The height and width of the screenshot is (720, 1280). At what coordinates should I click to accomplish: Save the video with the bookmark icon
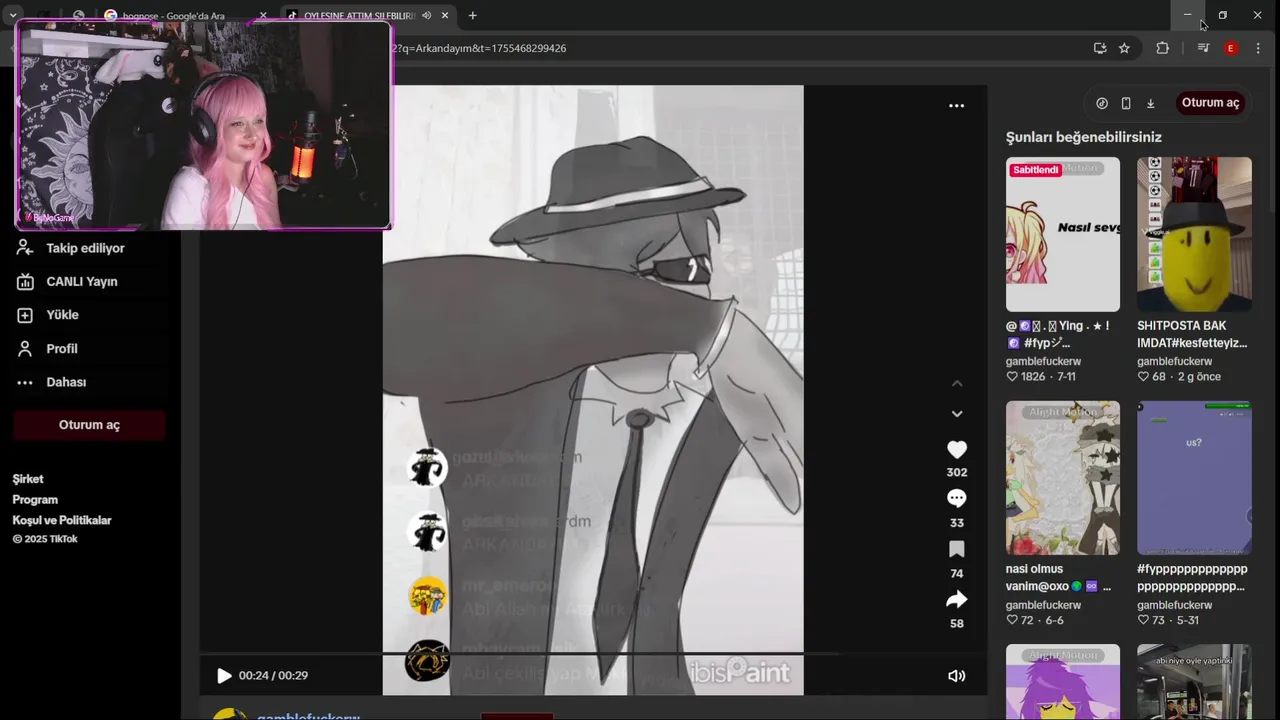[956, 549]
